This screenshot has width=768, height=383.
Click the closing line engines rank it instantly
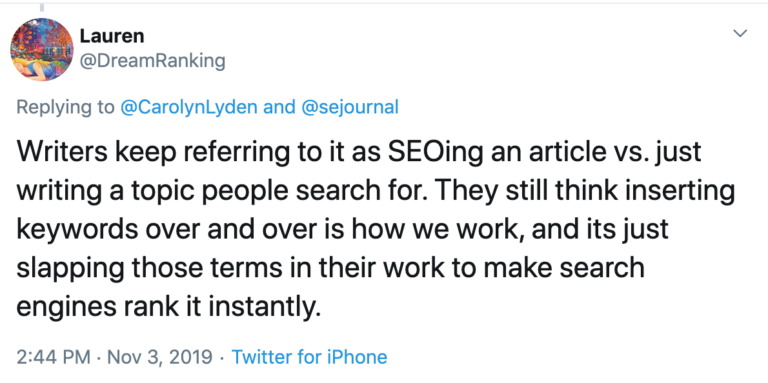pyautogui.click(x=170, y=306)
